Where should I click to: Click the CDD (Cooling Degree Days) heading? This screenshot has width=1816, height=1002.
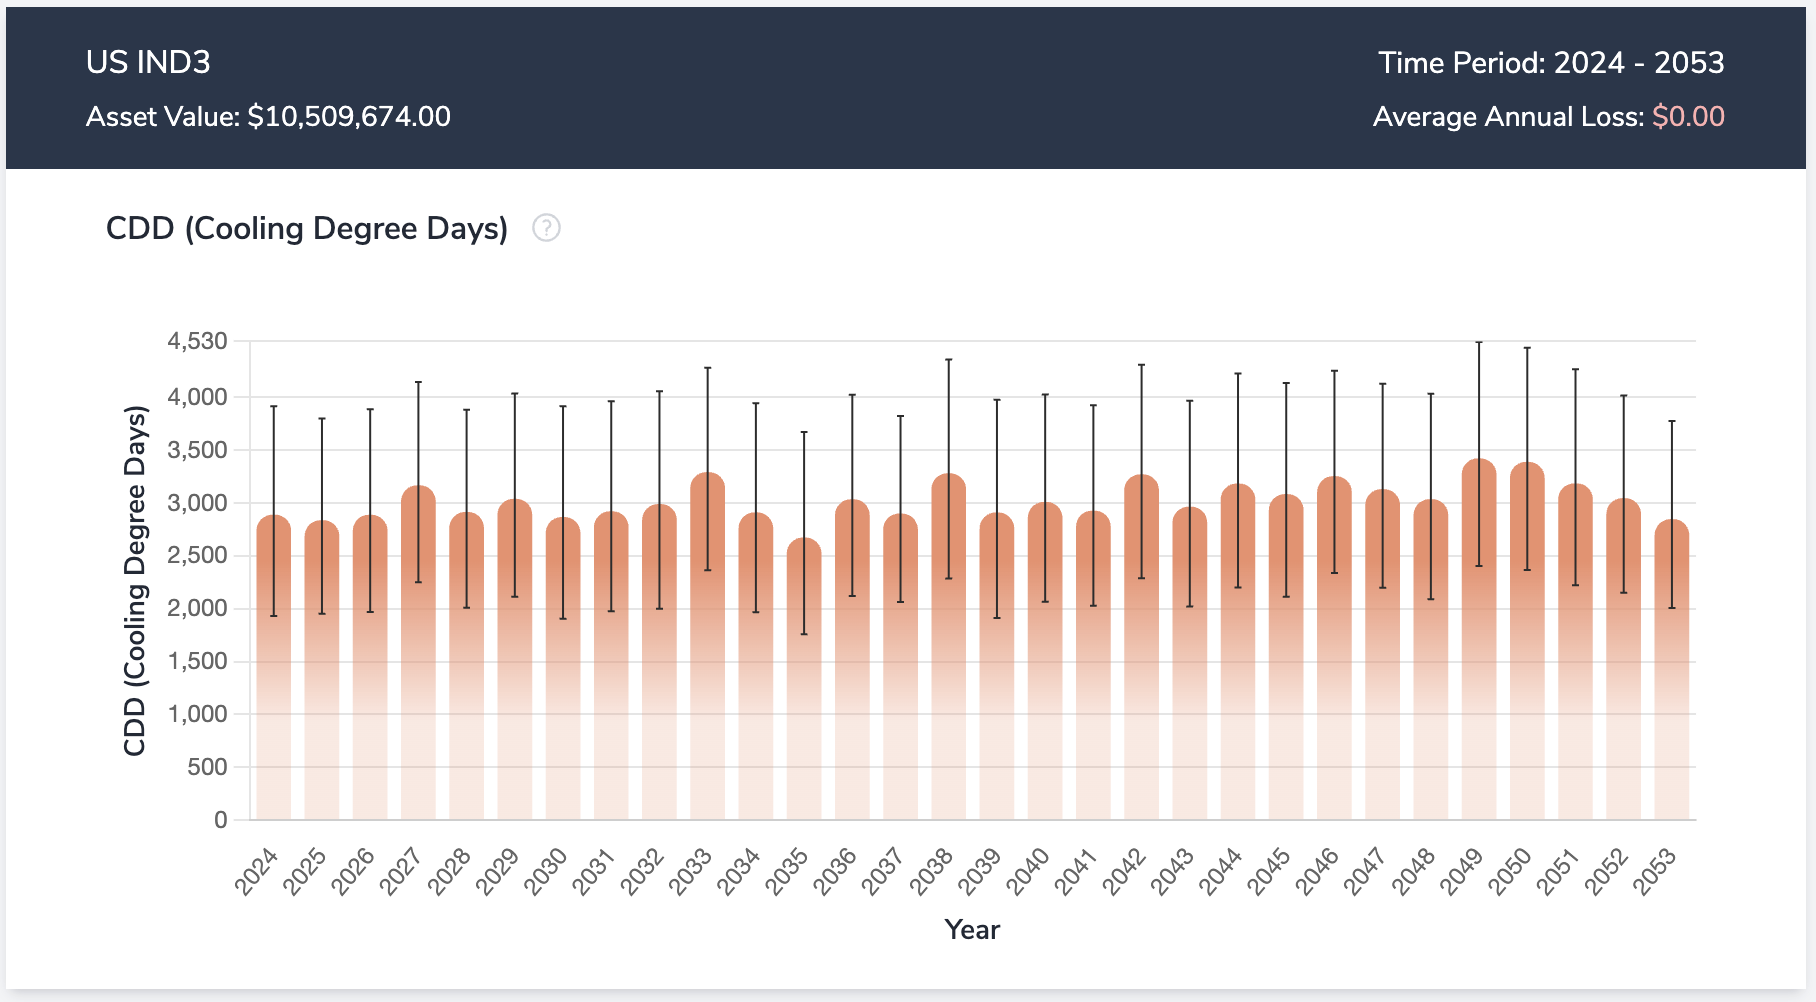[307, 229]
